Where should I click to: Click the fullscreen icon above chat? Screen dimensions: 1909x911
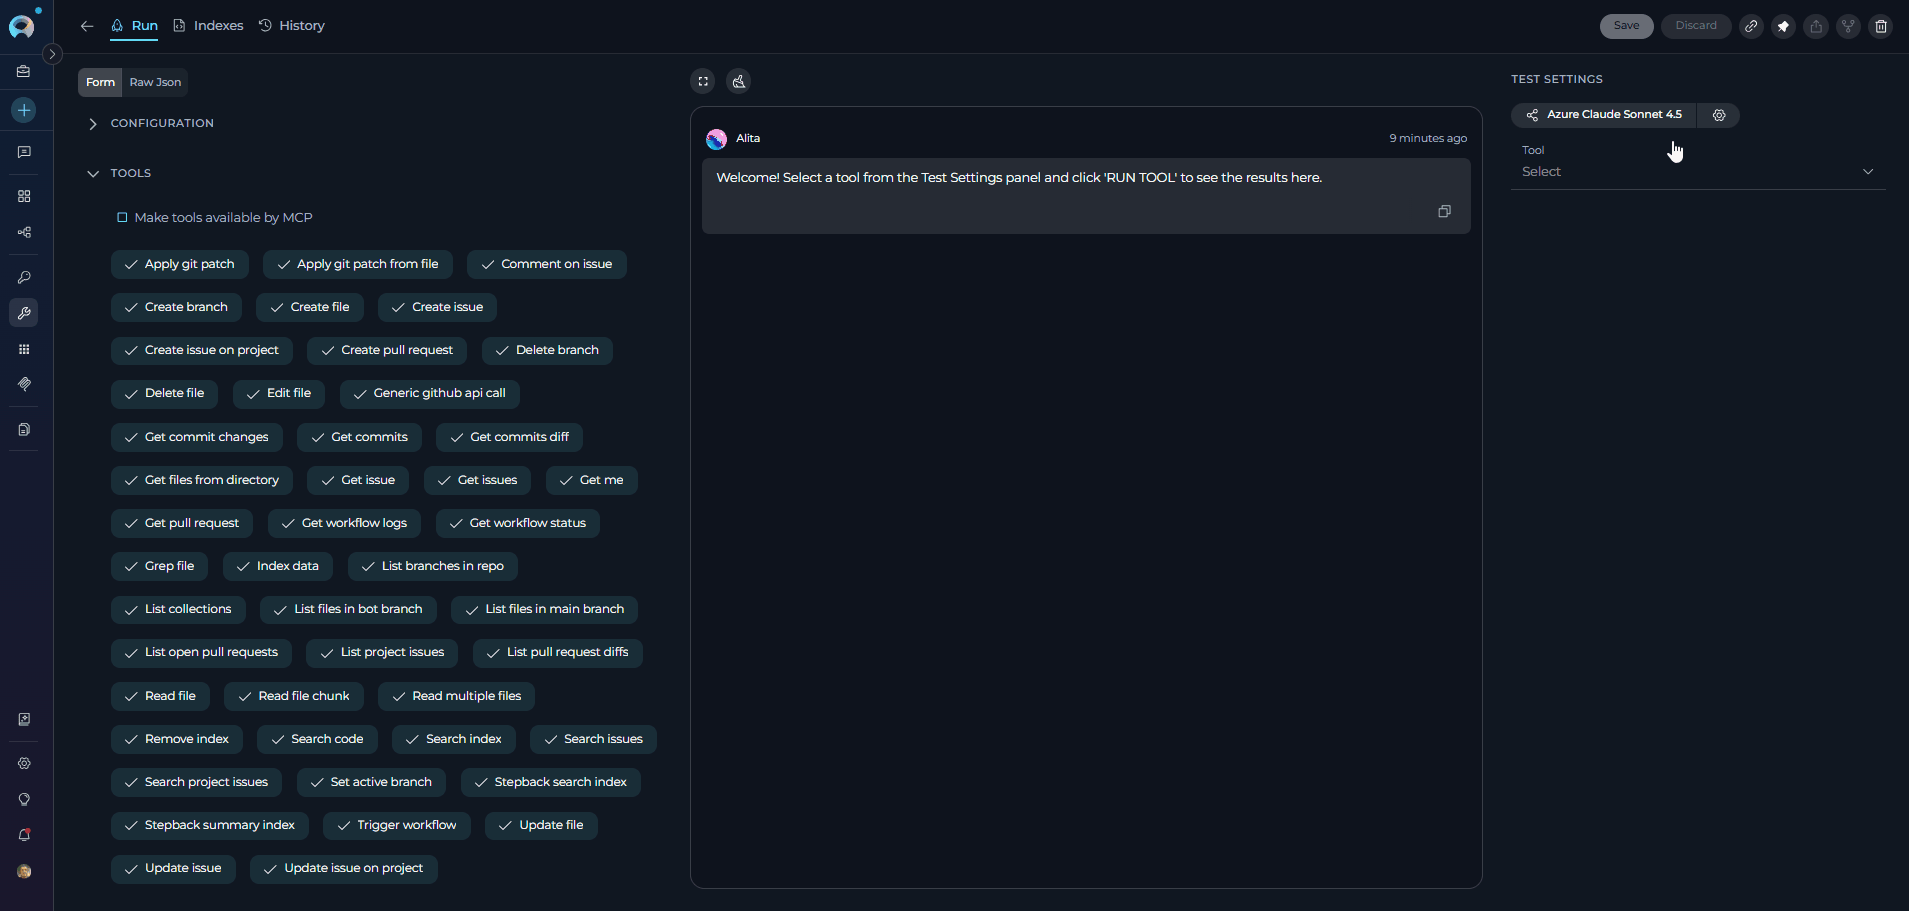tap(703, 82)
